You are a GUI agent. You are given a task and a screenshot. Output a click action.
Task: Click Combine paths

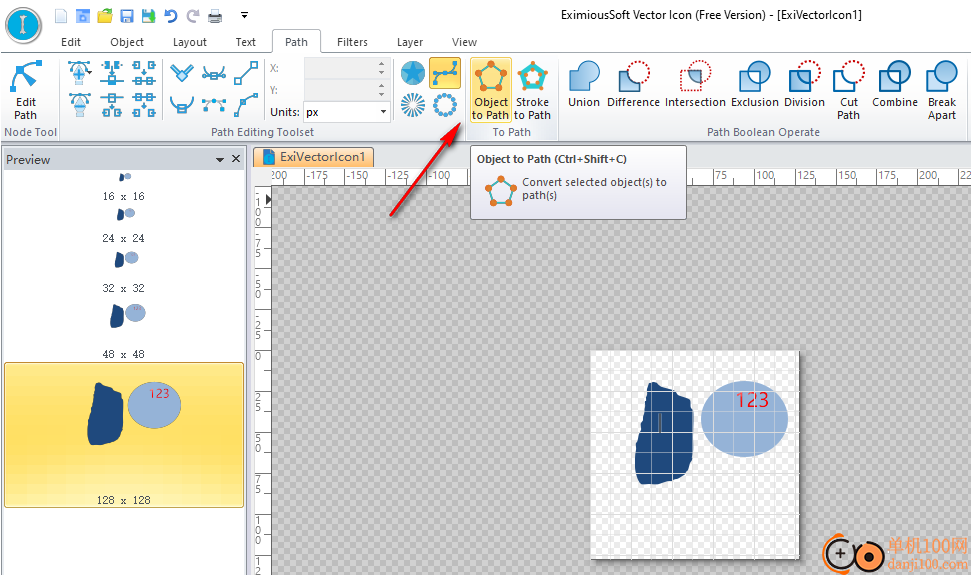pos(894,85)
